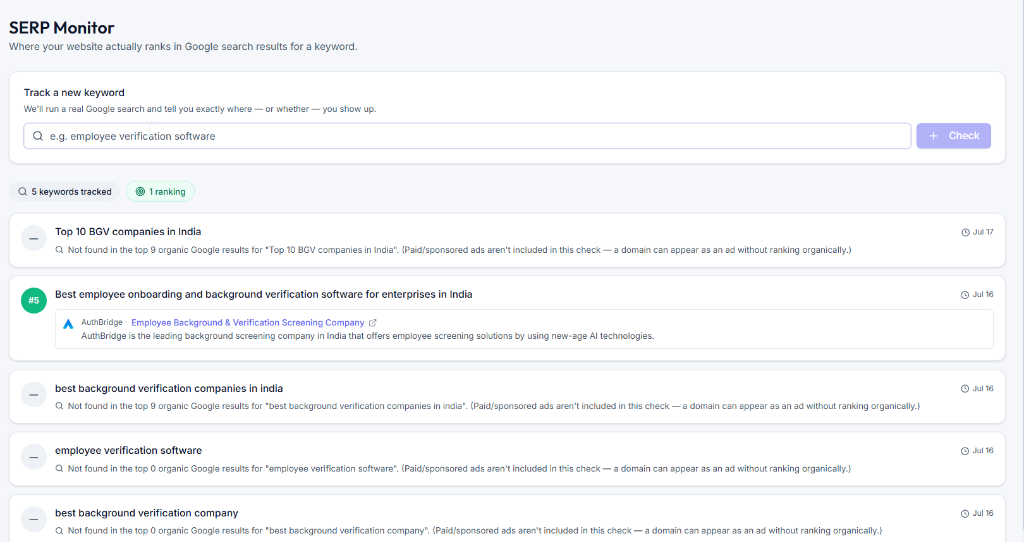Click the 'Jul 17' date text
Viewport: 1024px width, 542px height.
983,232
